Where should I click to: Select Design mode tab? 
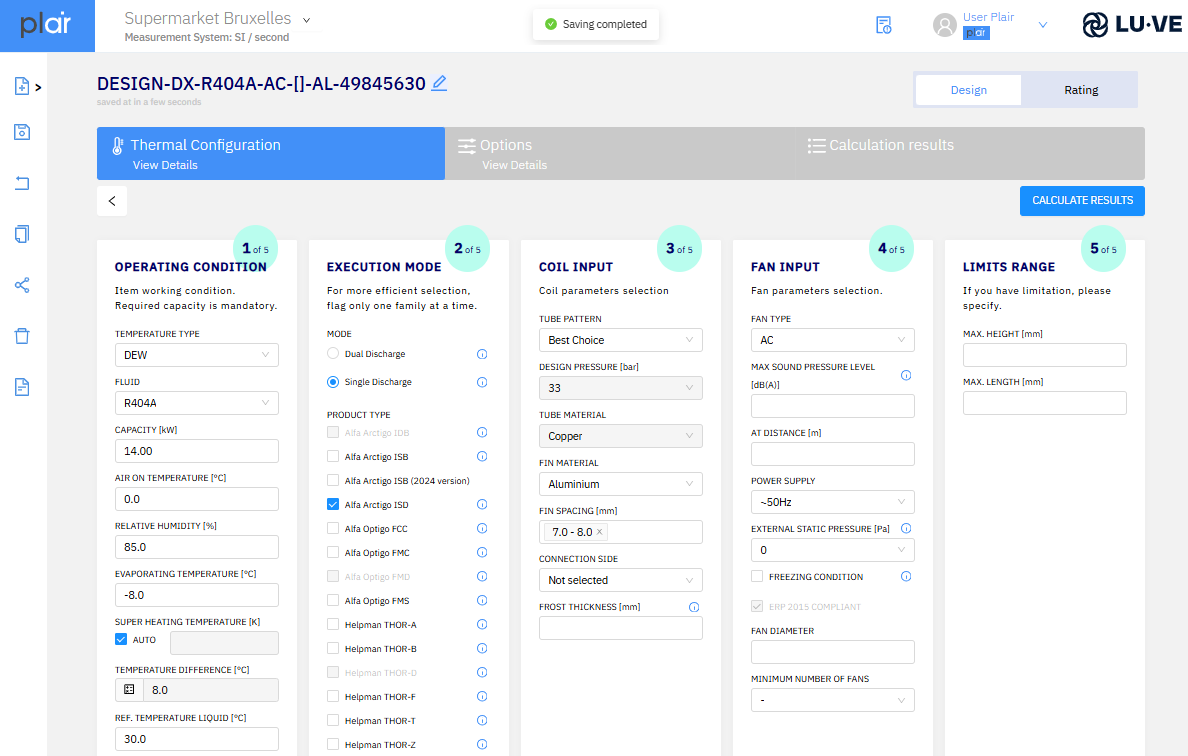click(968, 90)
